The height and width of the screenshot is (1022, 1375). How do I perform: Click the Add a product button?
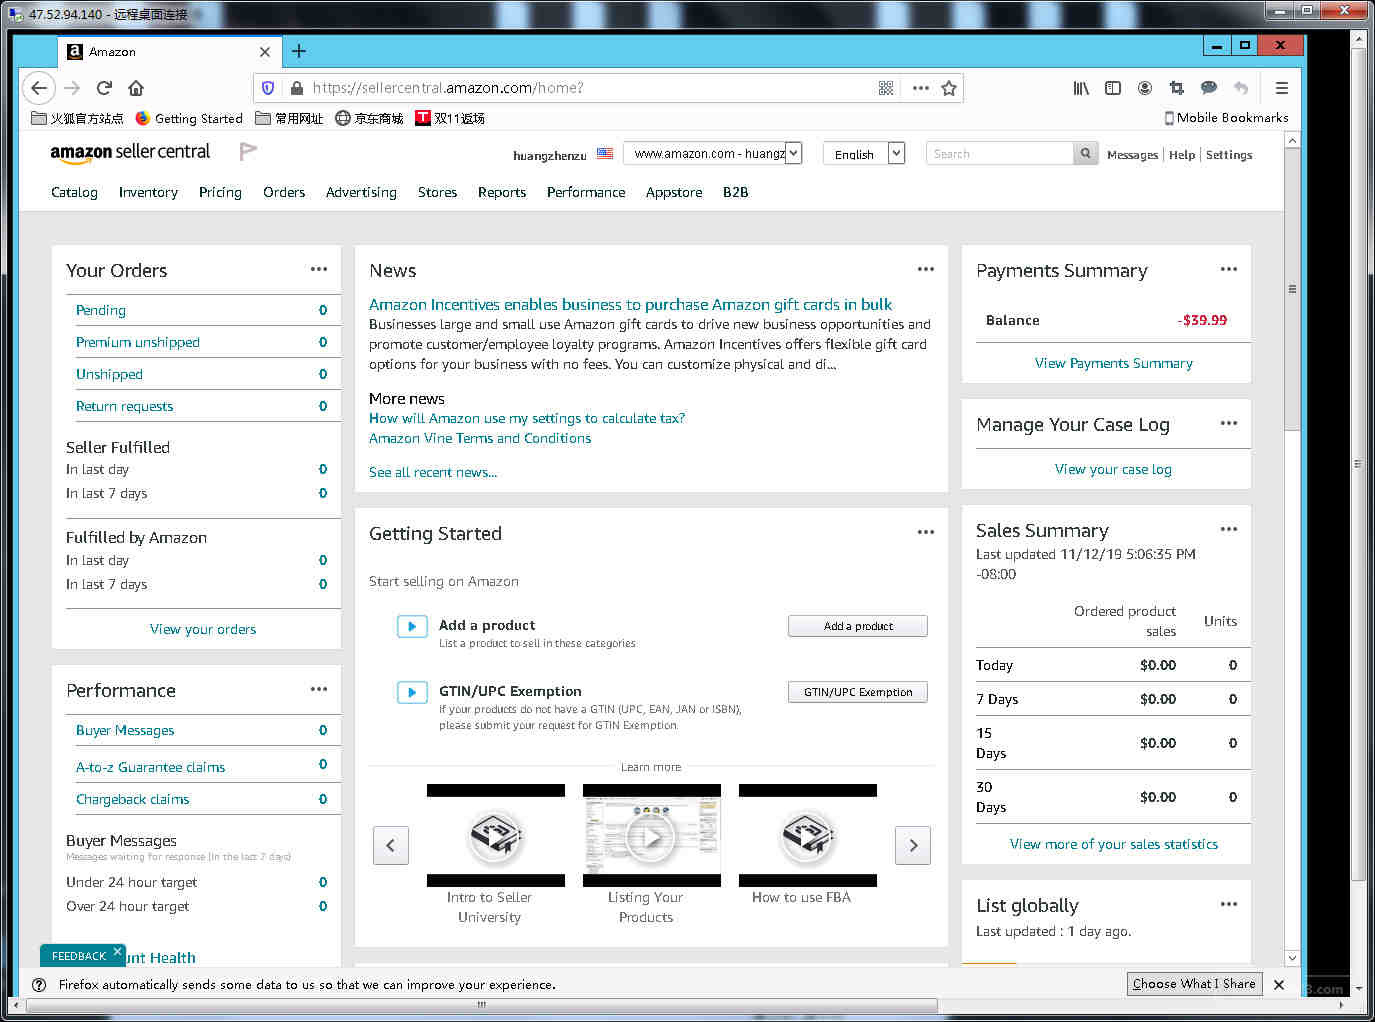858,626
